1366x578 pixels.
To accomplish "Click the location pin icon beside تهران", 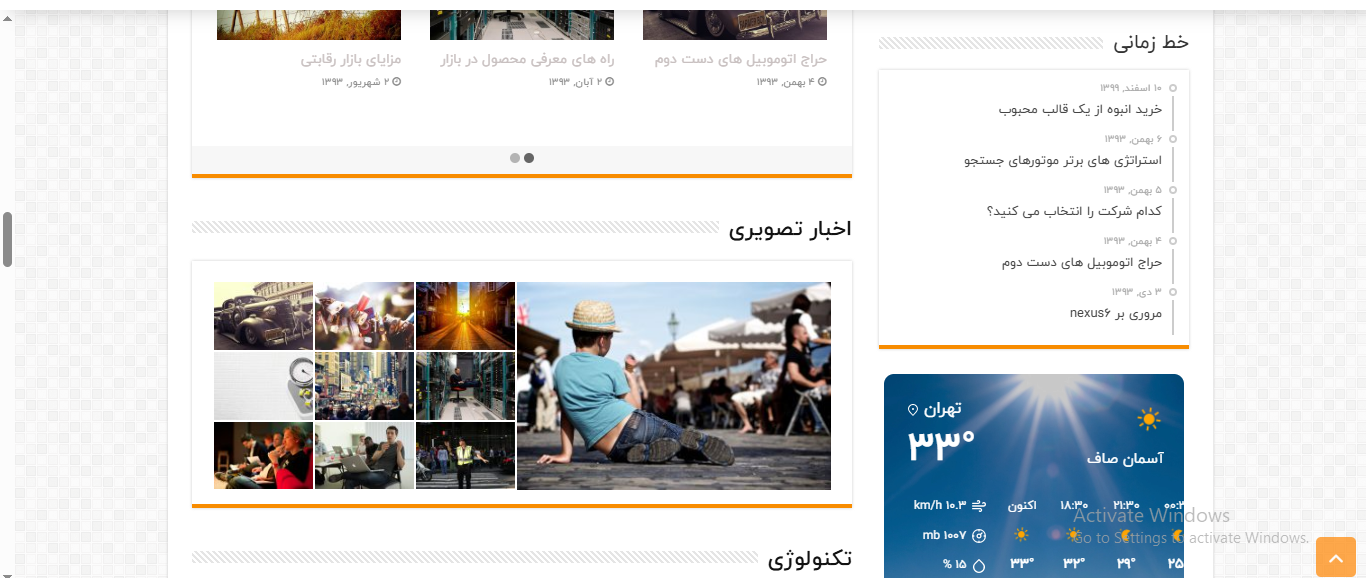I will pyautogui.click(x=912, y=410).
